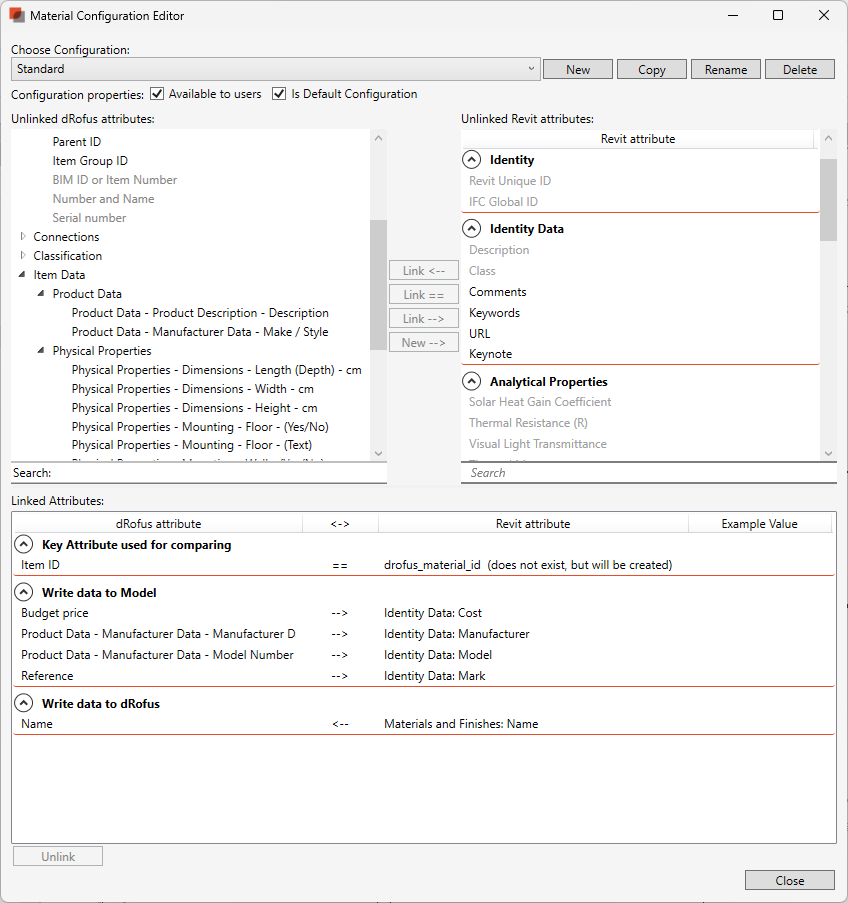Collapse the Write data to dRofus section

pos(24,704)
